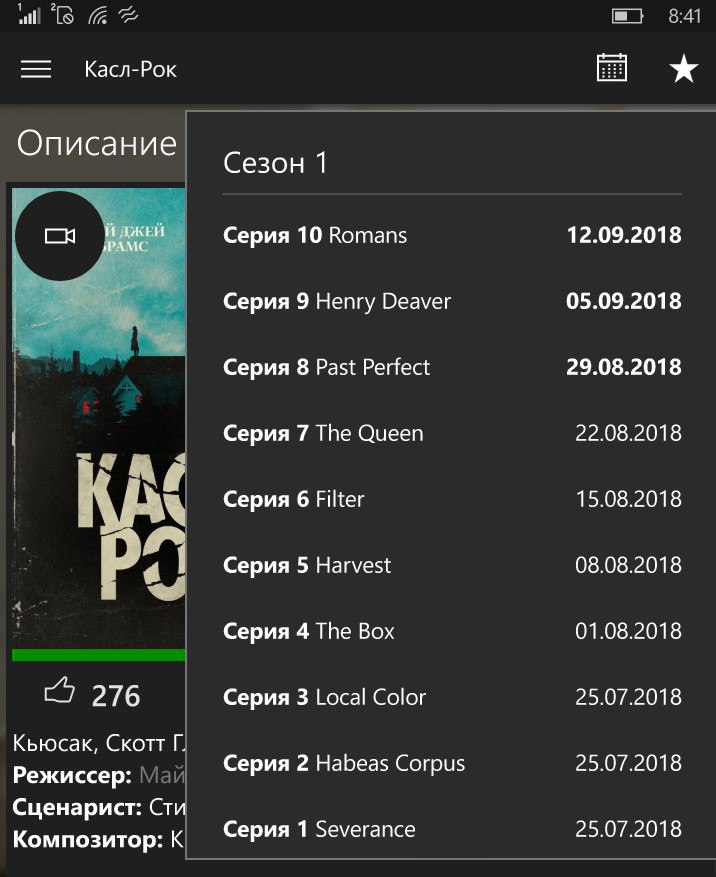Like the show with thumbs-up icon
716x877 pixels.
59,690
